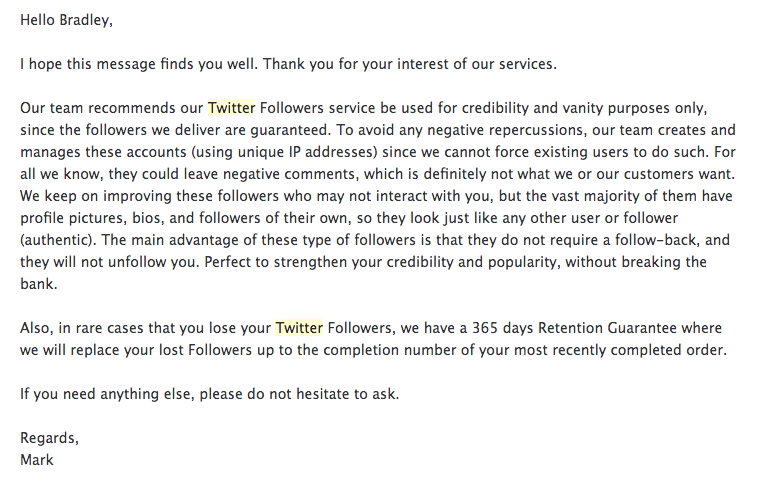This screenshot has width=774, height=499.
Task: Click the signature name 'Mark'
Action: 37,460
